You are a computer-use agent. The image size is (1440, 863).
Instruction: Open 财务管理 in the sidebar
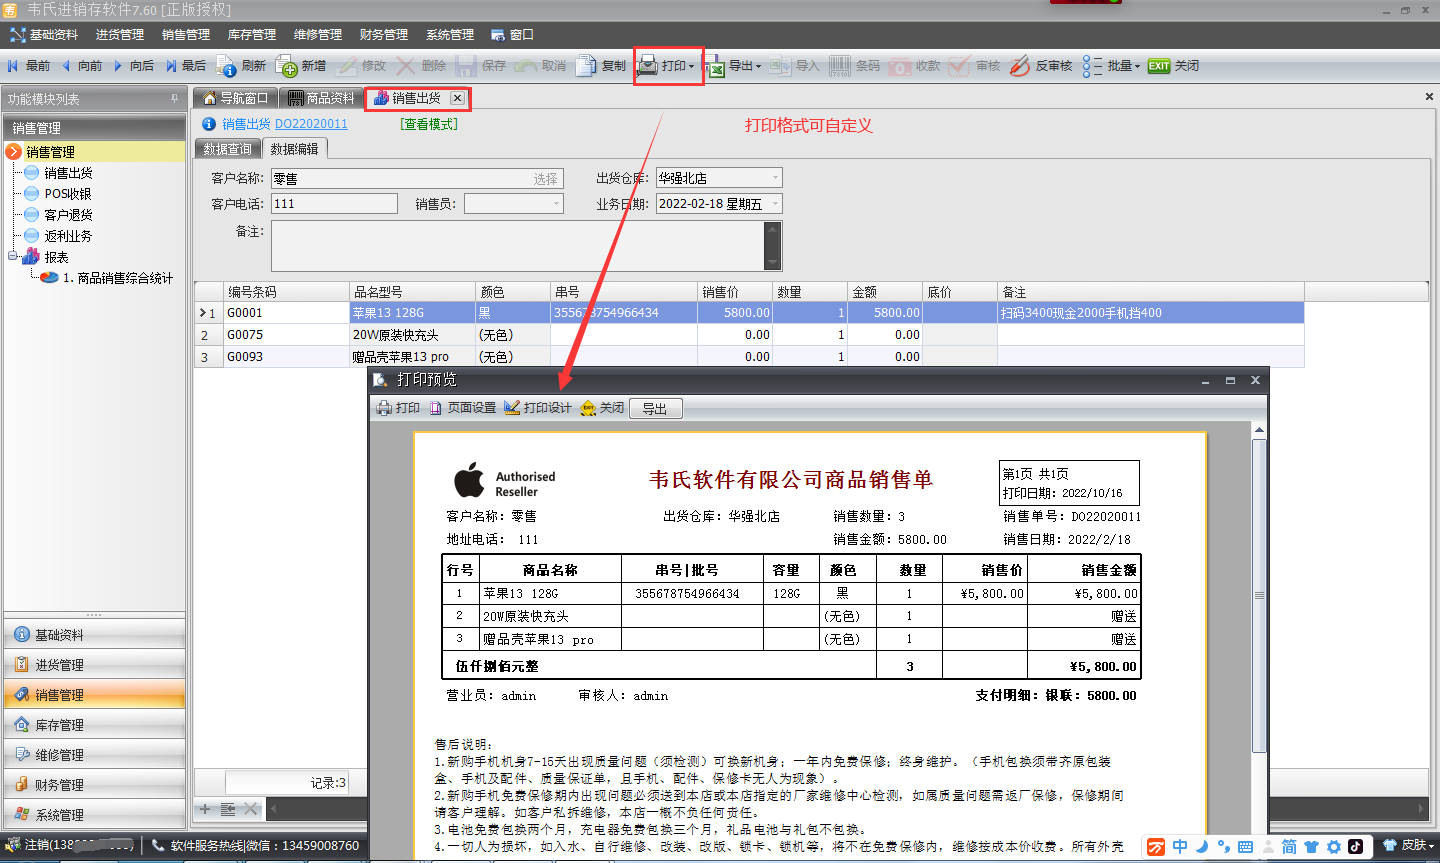[x=94, y=785]
